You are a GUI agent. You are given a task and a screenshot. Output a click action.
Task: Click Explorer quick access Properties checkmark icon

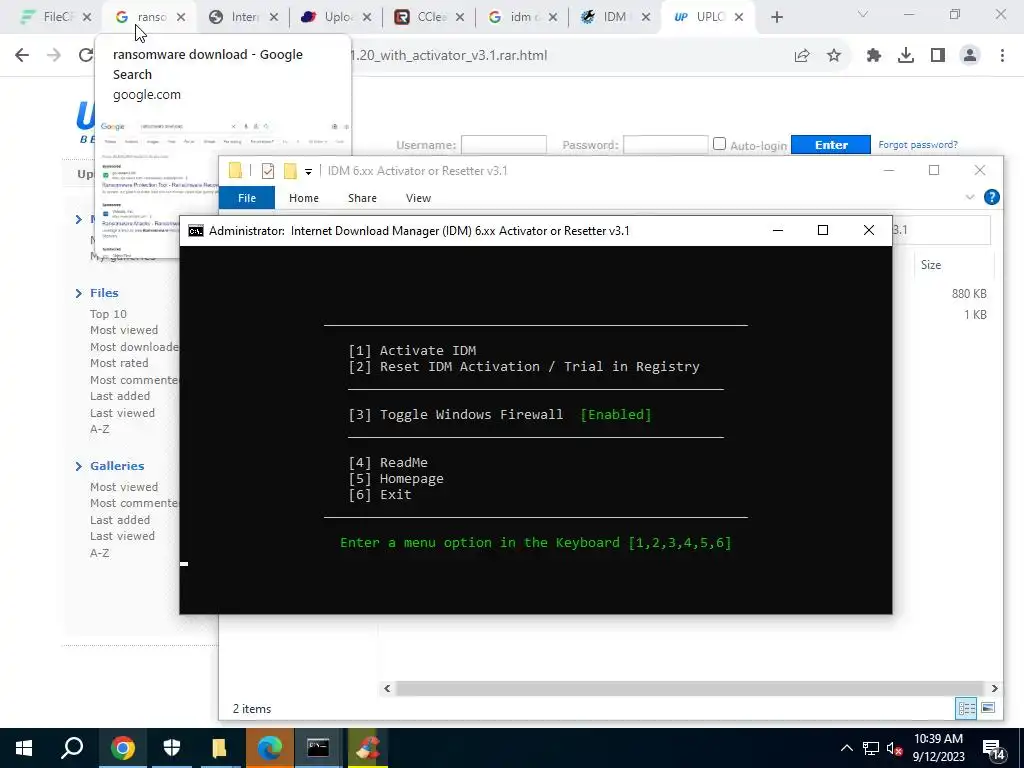(268, 171)
